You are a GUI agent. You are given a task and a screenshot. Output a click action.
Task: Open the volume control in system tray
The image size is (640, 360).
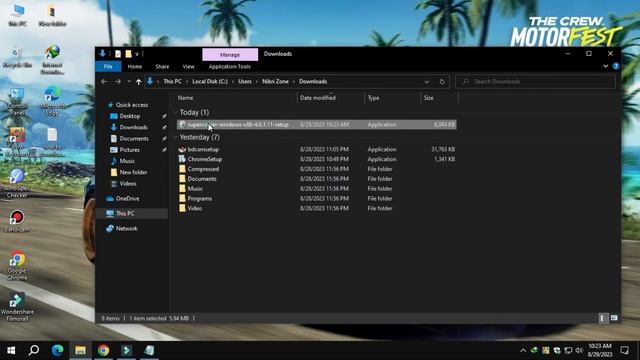pyautogui.click(x=579, y=350)
